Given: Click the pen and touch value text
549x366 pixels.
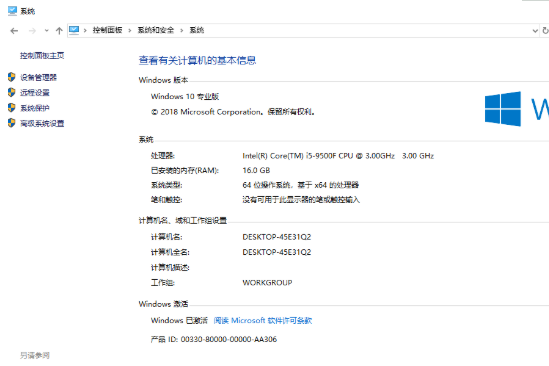Looking at the screenshot, I should click(301, 200).
